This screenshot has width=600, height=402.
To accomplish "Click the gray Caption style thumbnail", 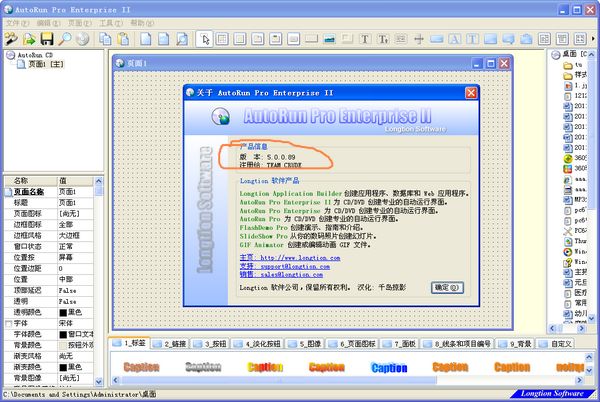I will coord(203,367).
